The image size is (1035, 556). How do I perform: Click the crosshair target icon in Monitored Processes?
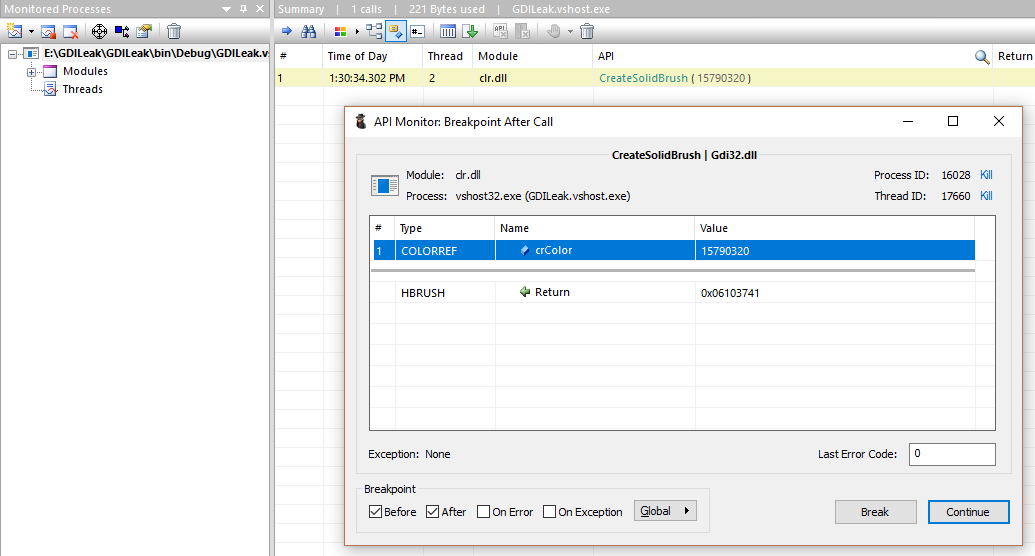click(x=99, y=31)
